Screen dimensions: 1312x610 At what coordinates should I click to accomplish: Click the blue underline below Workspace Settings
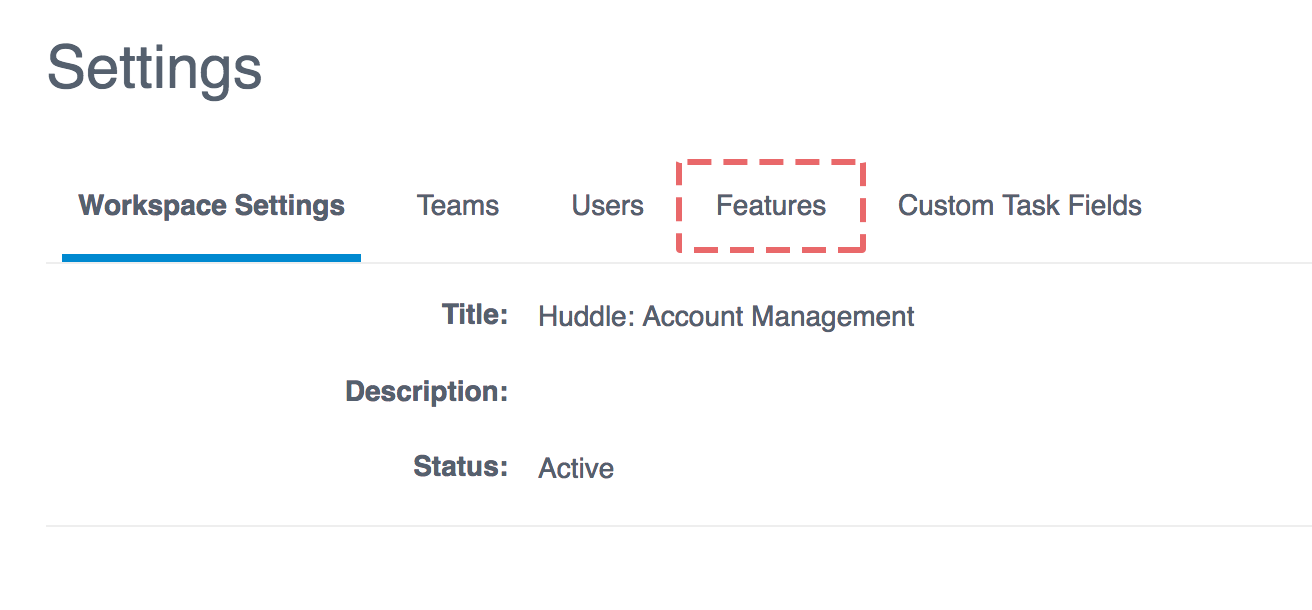click(211, 258)
